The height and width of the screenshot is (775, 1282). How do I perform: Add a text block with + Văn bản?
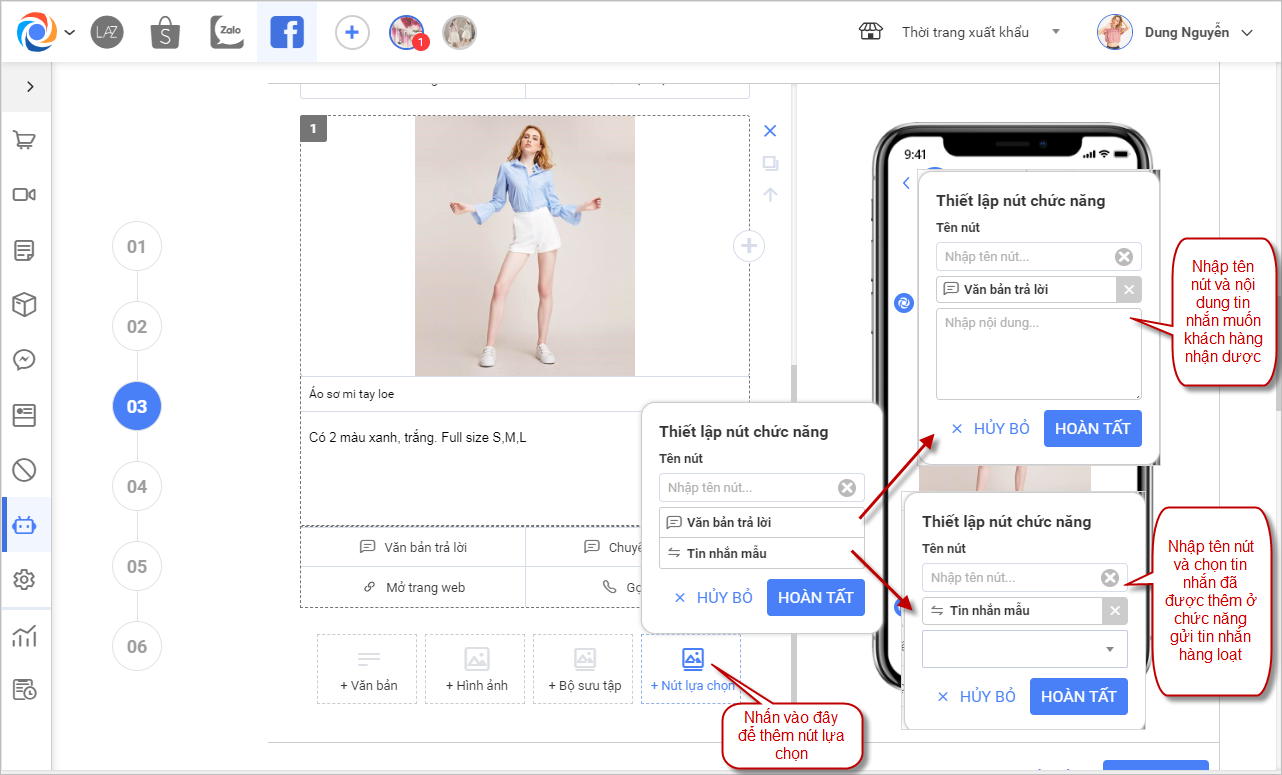pyautogui.click(x=369, y=669)
